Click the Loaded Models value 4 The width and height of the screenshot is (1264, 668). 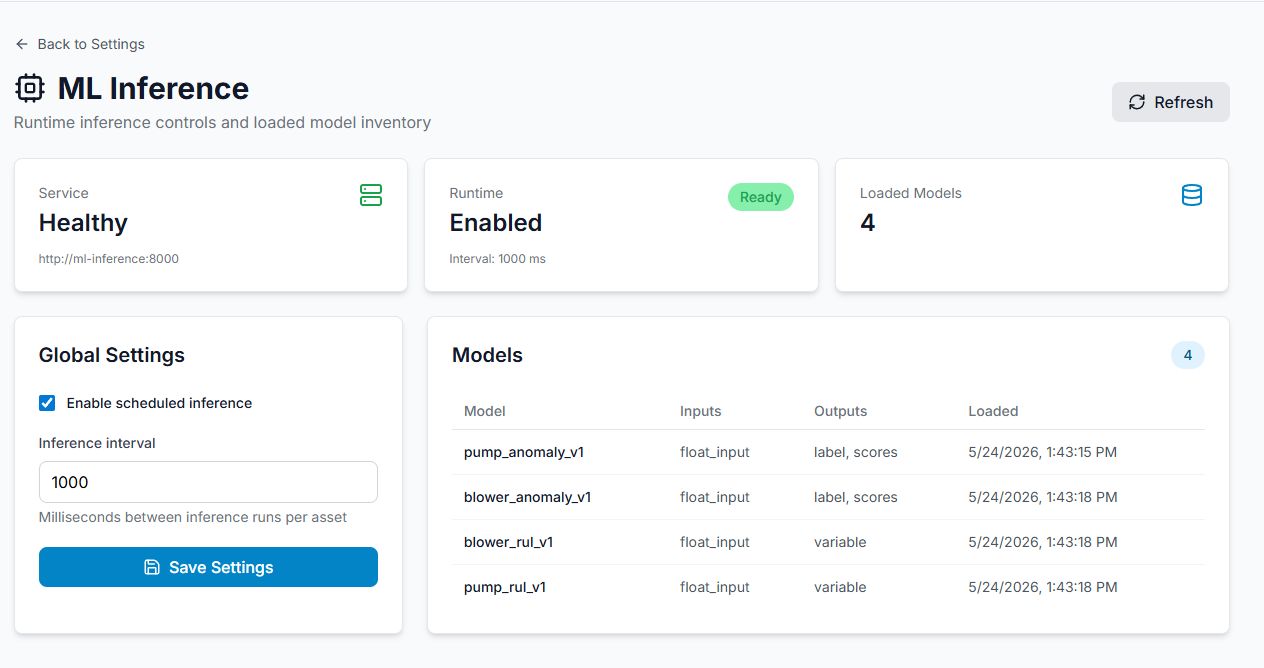(x=868, y=222)
